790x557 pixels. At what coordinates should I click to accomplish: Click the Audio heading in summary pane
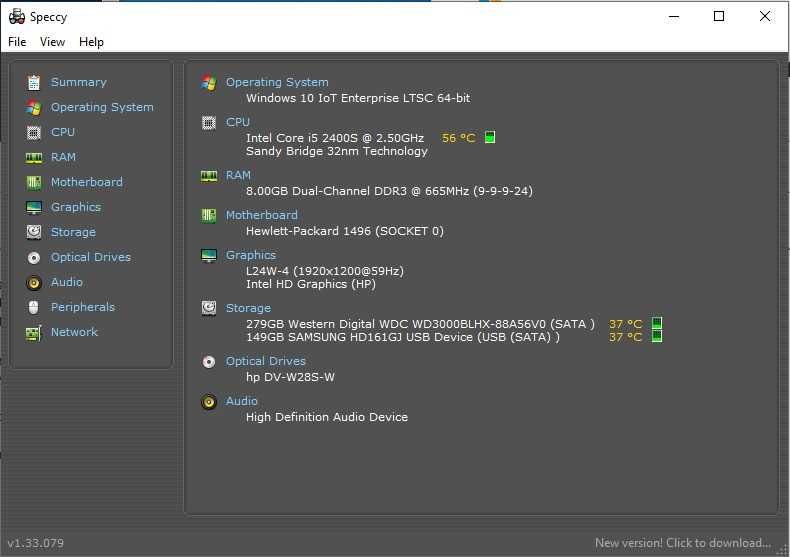point(242,401)
